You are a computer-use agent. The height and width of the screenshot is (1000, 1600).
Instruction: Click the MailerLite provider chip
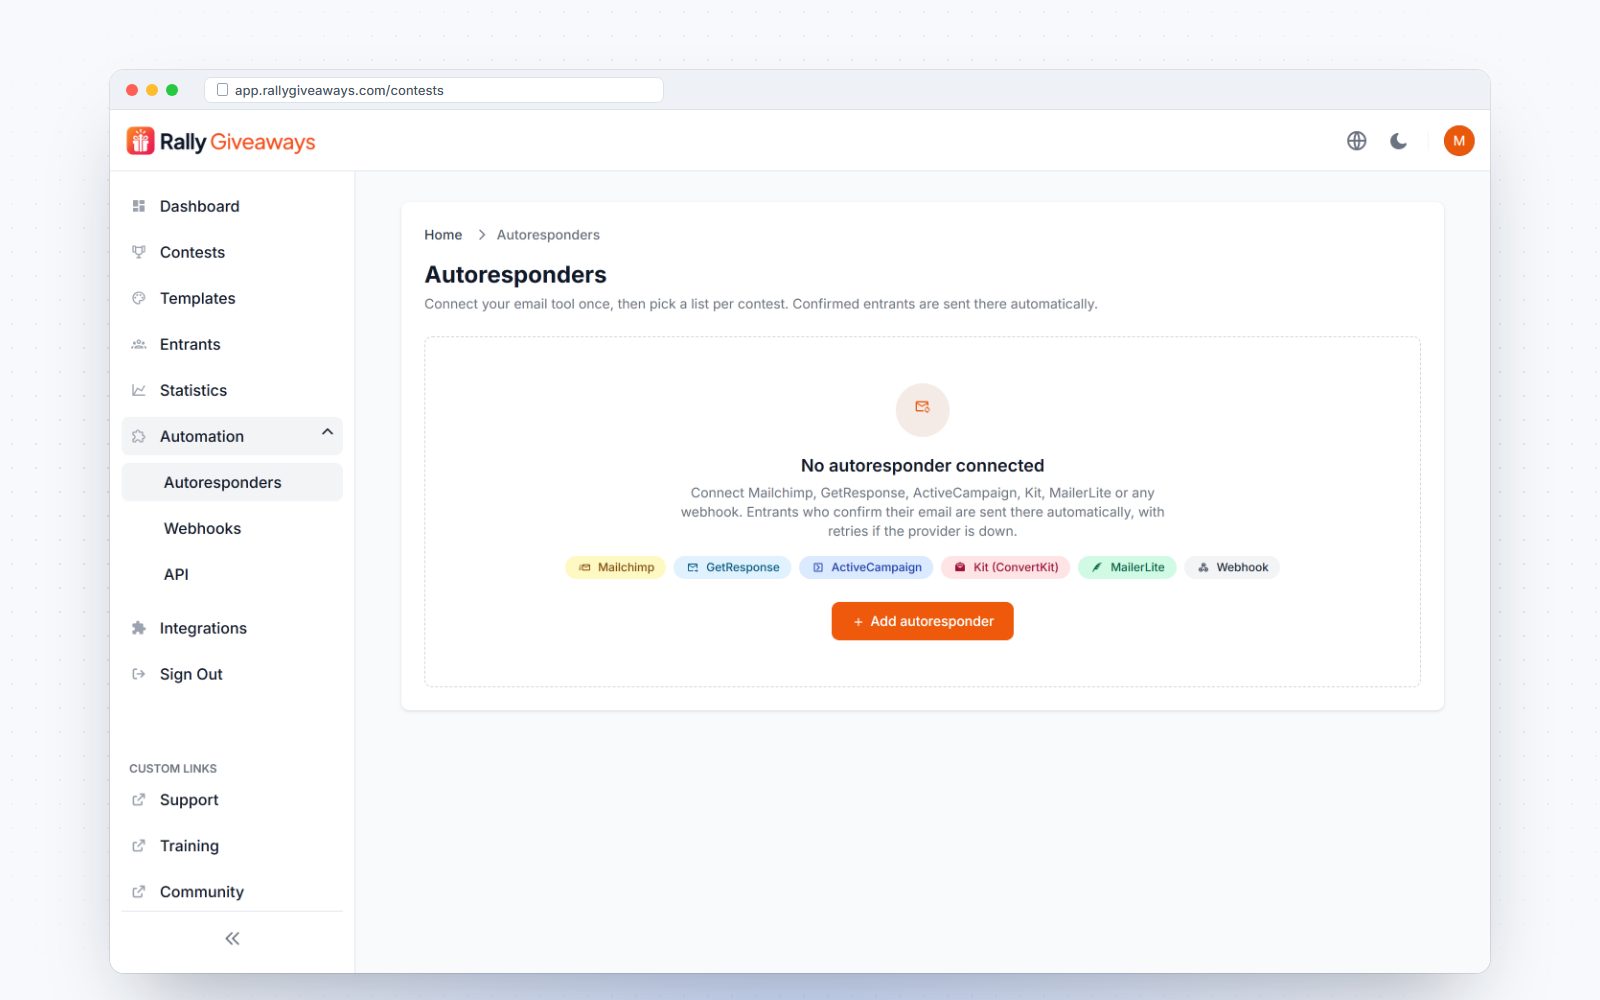click(1128, 567)
